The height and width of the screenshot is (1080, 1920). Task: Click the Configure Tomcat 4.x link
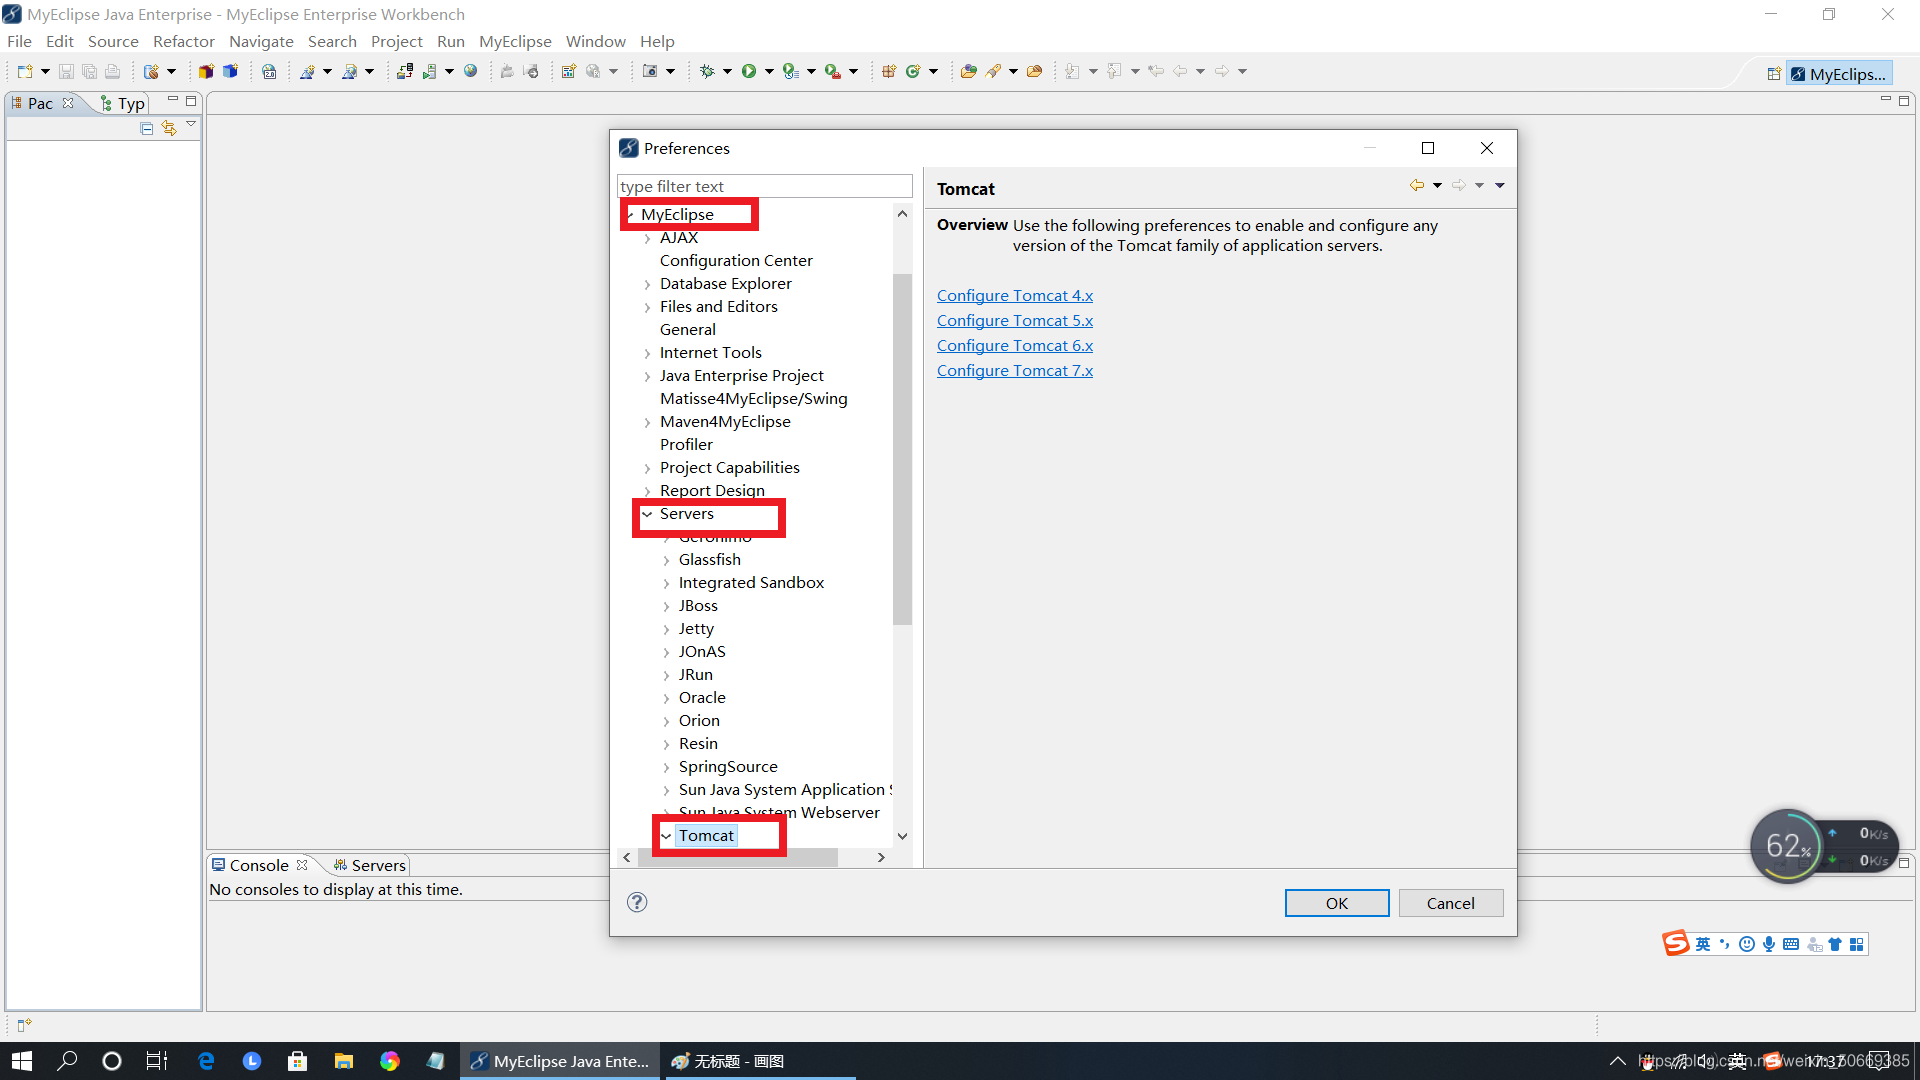1015,295
